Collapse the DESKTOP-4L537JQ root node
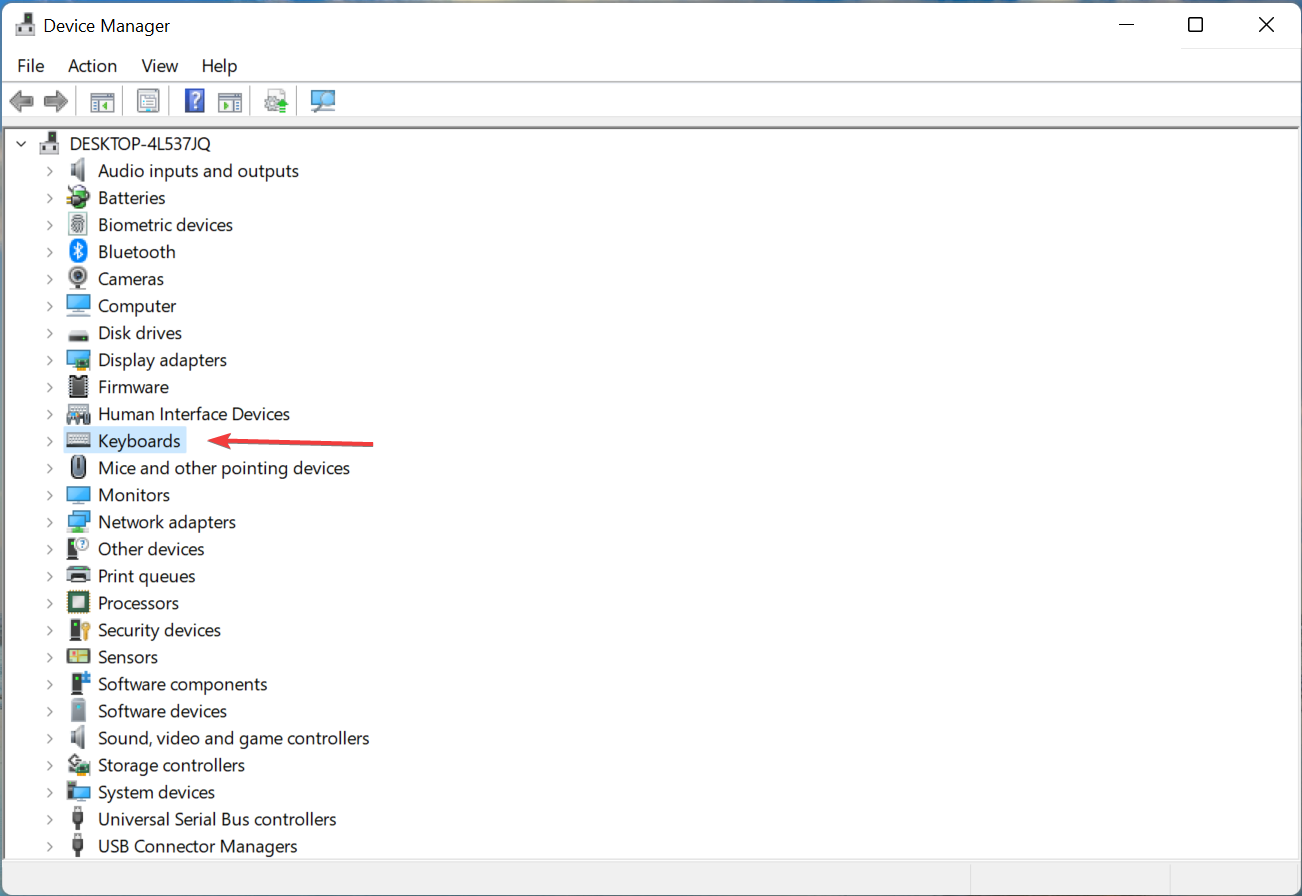Screen dimensions: 1302x896 point(21,143)
